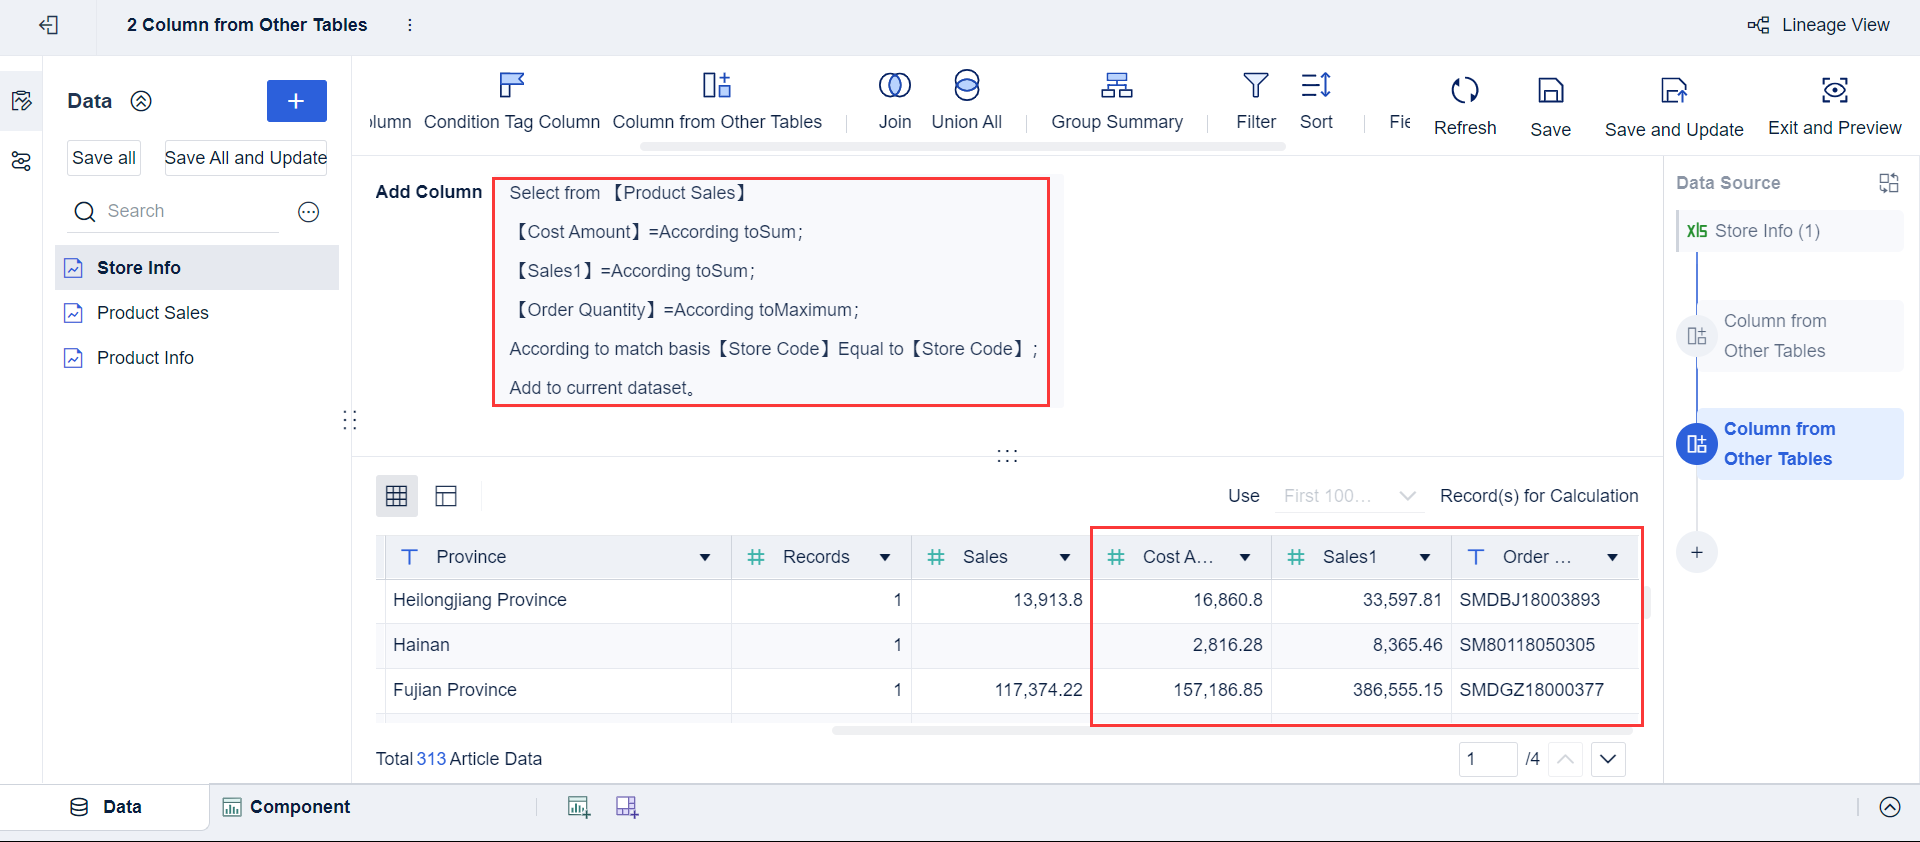Click the Save and Update icon
Image resolution: width=1920 pixels, height=842 pixels.
click(x=1673, y=92)
